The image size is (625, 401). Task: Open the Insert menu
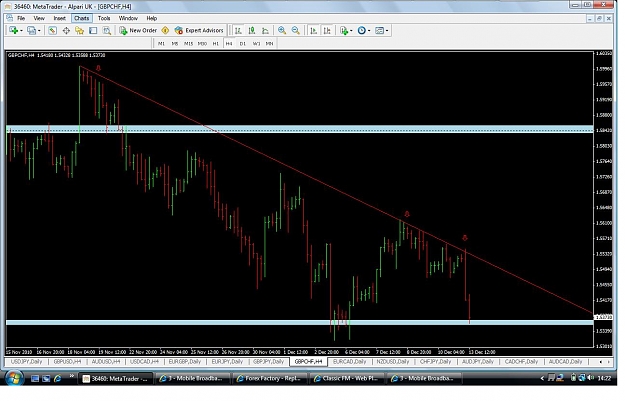click(x=59, y=18)
